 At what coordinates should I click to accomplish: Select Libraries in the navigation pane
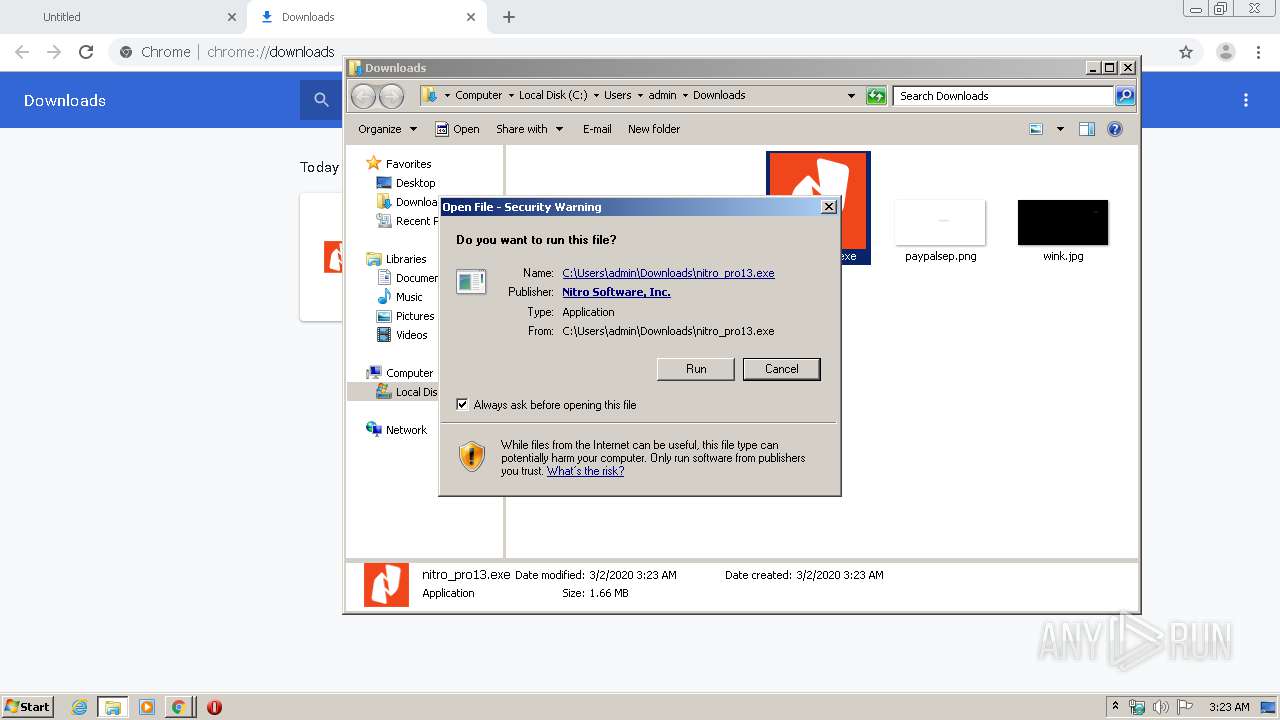397,259
